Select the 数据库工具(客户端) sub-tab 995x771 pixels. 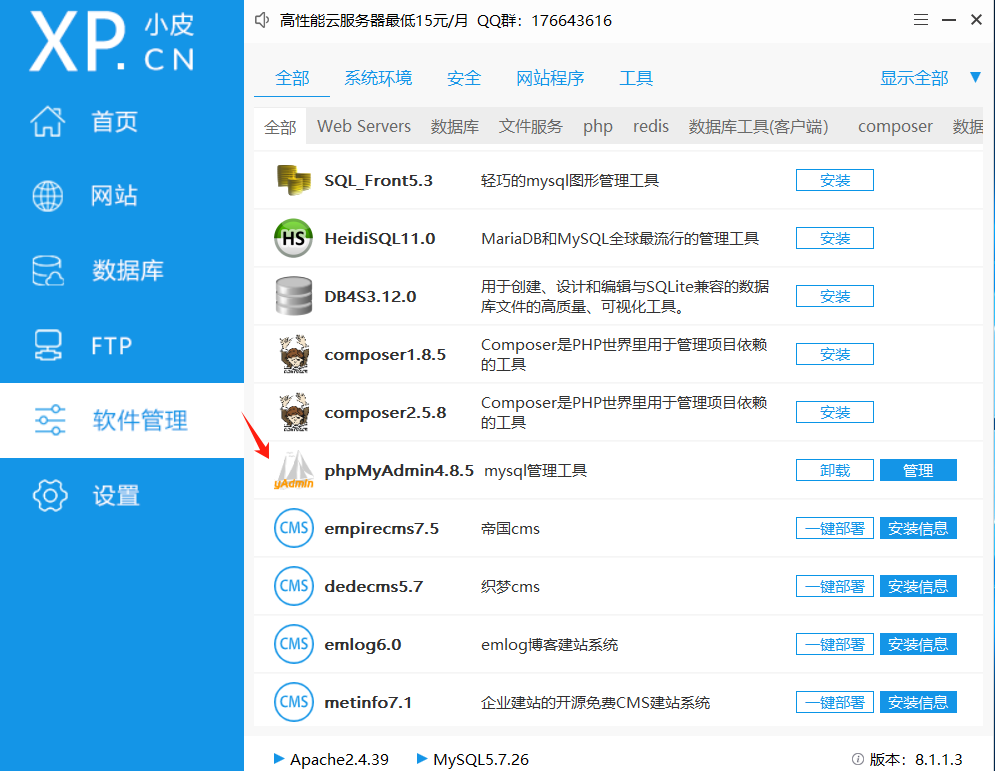pyautogui.click(x=758, y=126)
